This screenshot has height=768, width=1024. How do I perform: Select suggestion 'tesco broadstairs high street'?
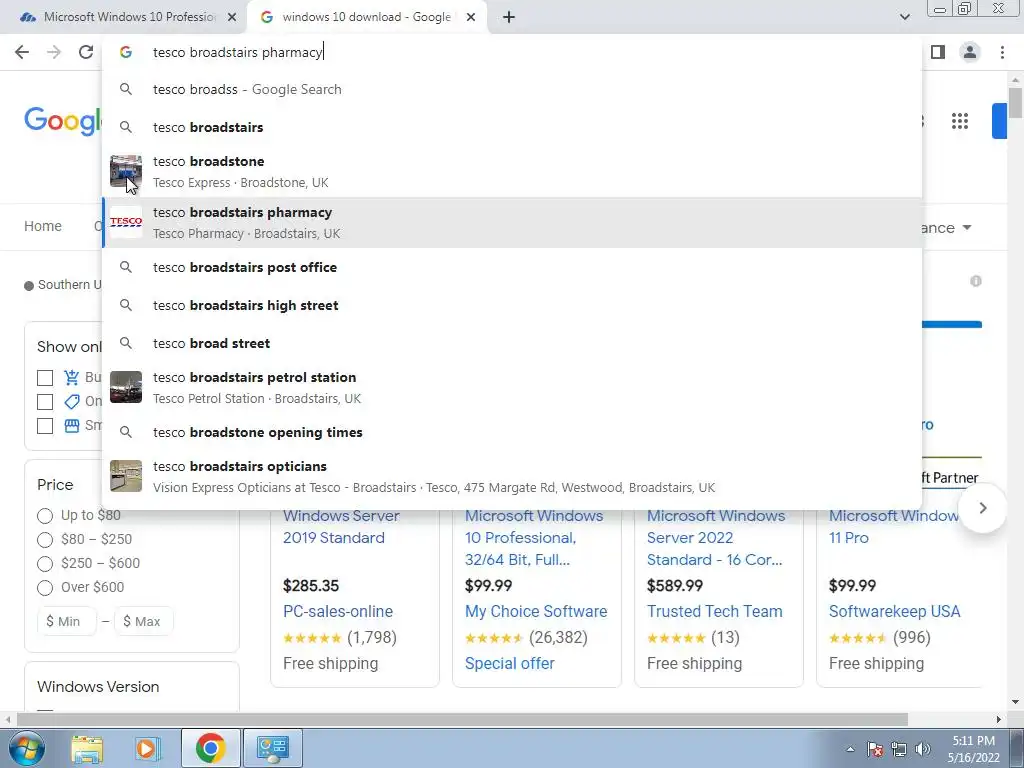point(512,305)
